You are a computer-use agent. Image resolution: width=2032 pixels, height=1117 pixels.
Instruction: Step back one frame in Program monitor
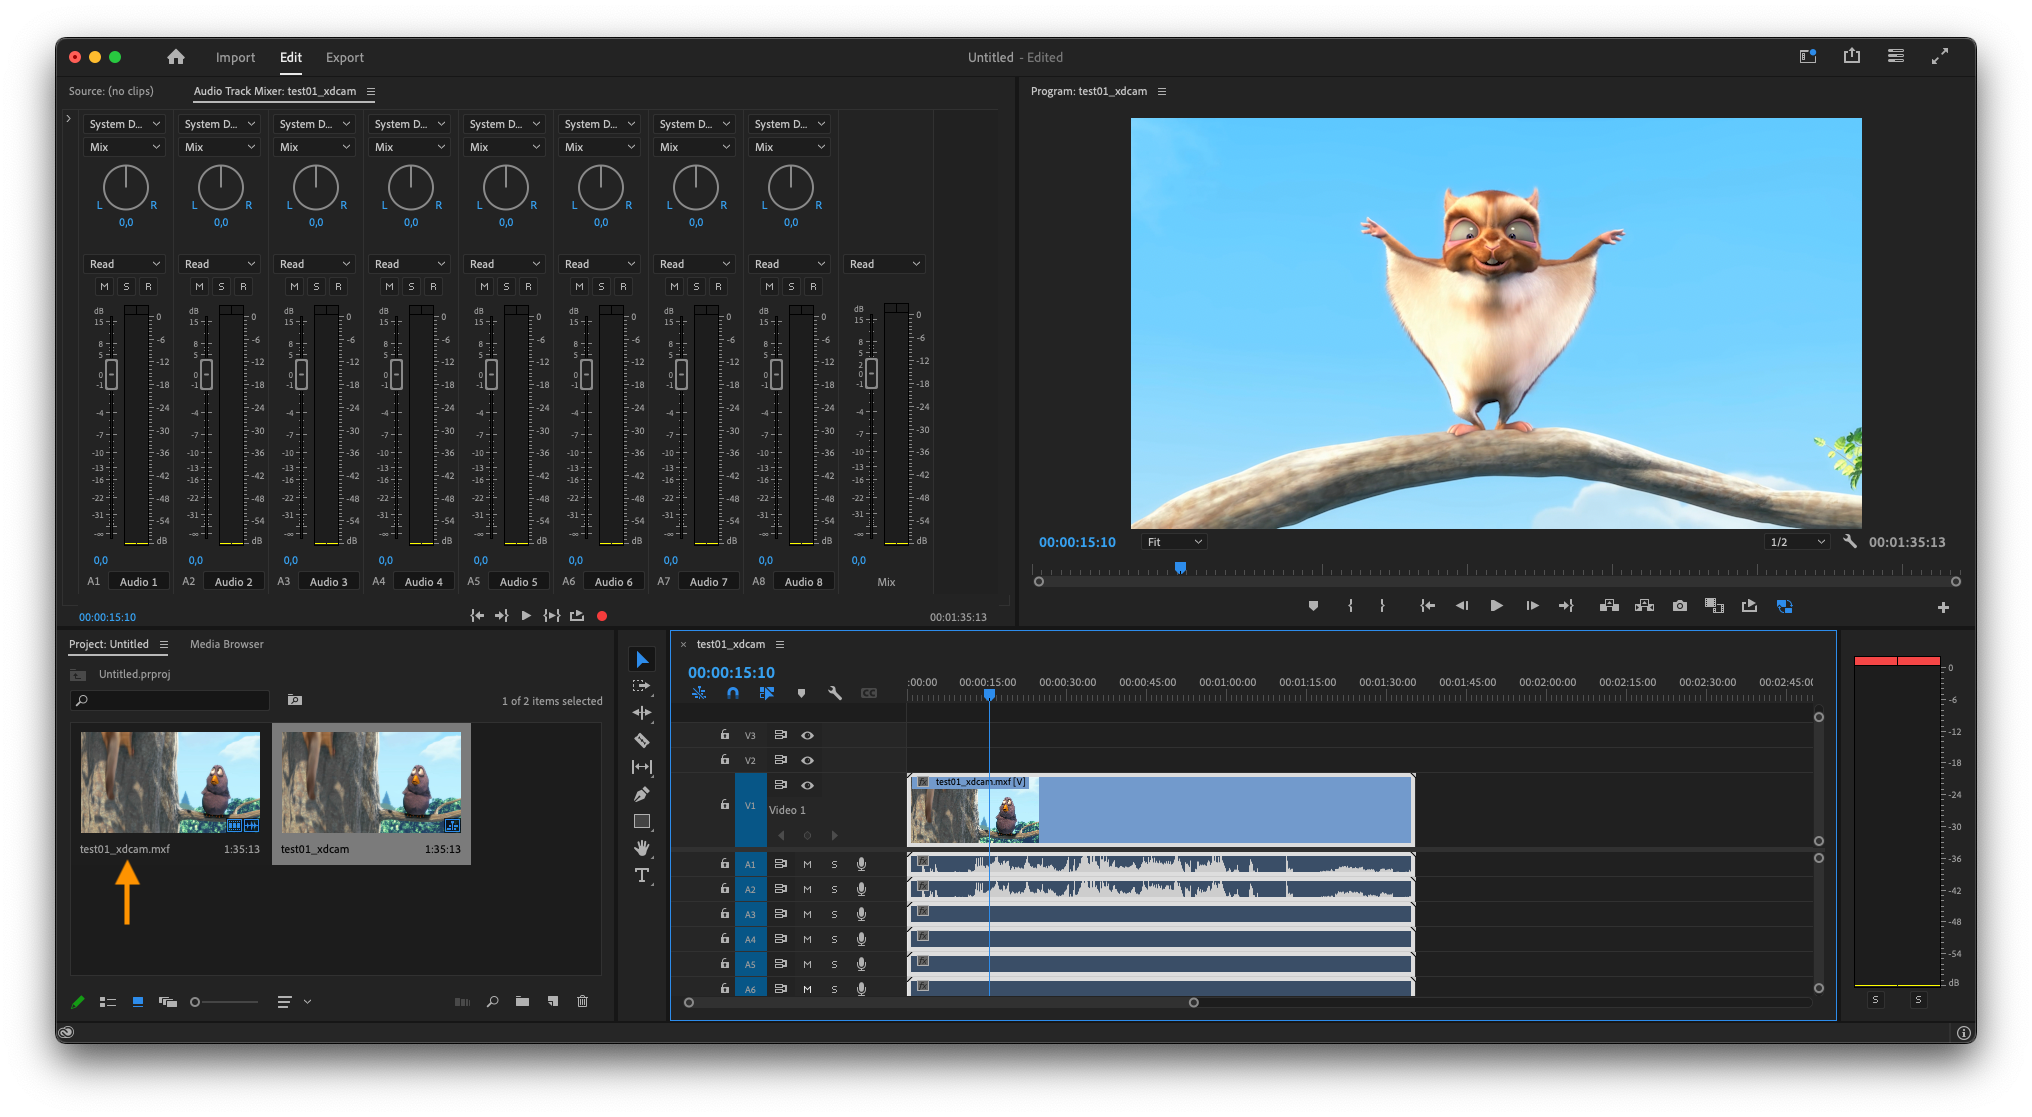click(x=1462, y=606)
